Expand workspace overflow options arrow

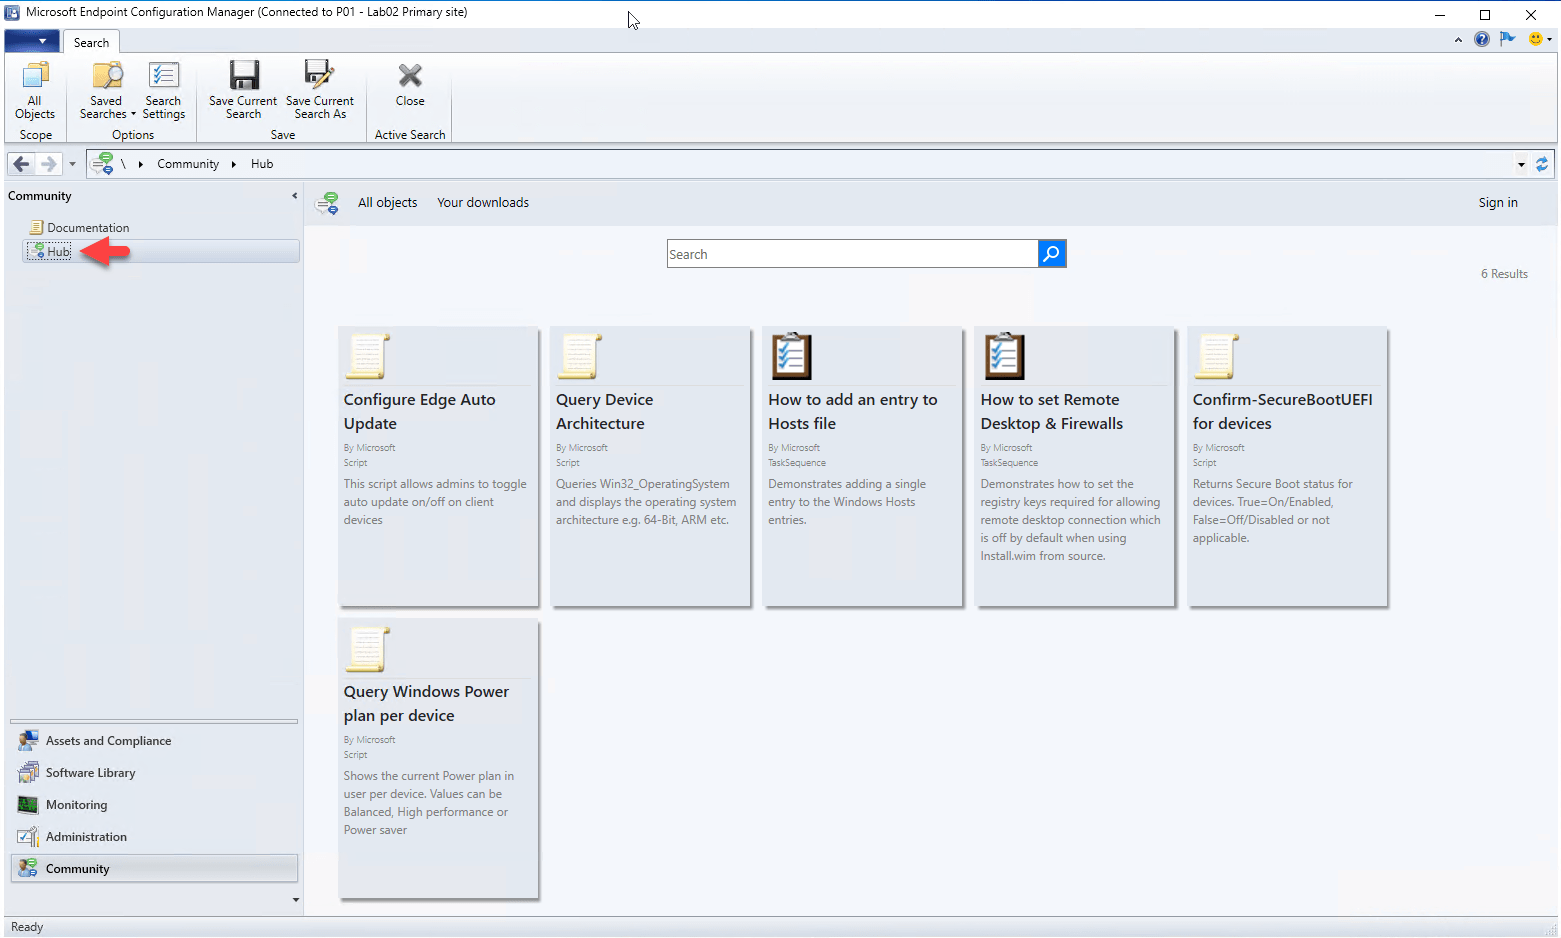click(x=295, y=900)
